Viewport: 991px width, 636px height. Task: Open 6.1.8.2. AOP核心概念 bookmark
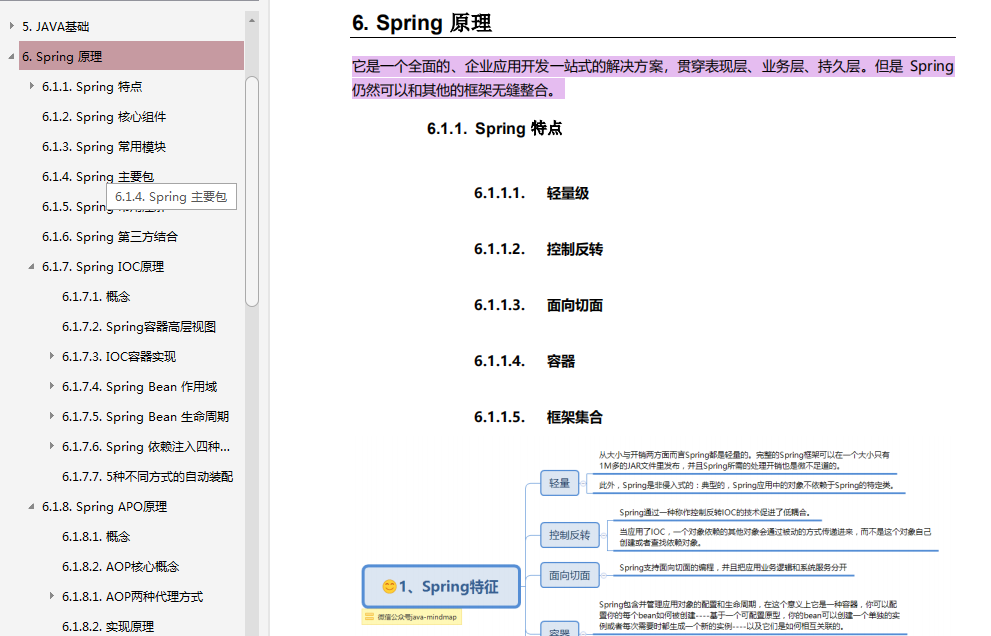(121, 567)
